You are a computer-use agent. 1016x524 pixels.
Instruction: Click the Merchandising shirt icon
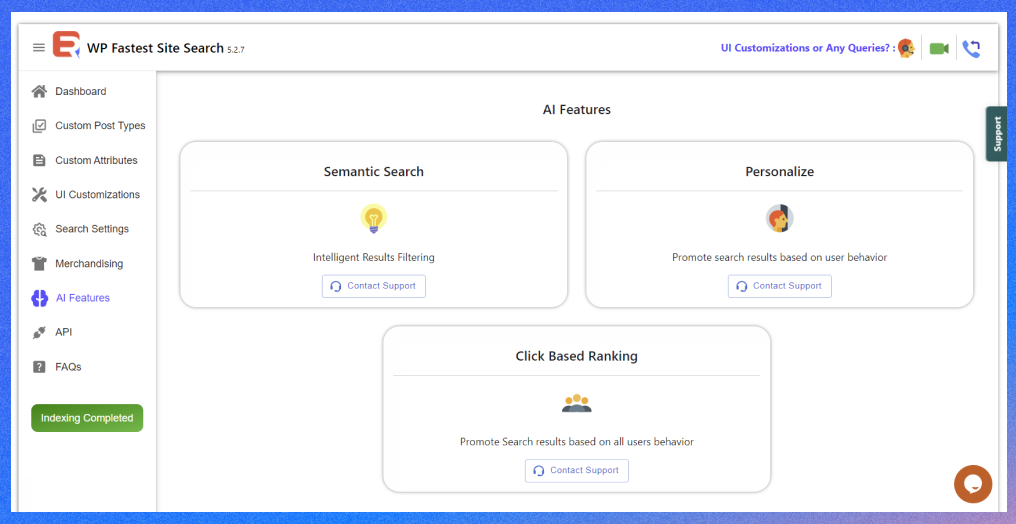(40, 264)
